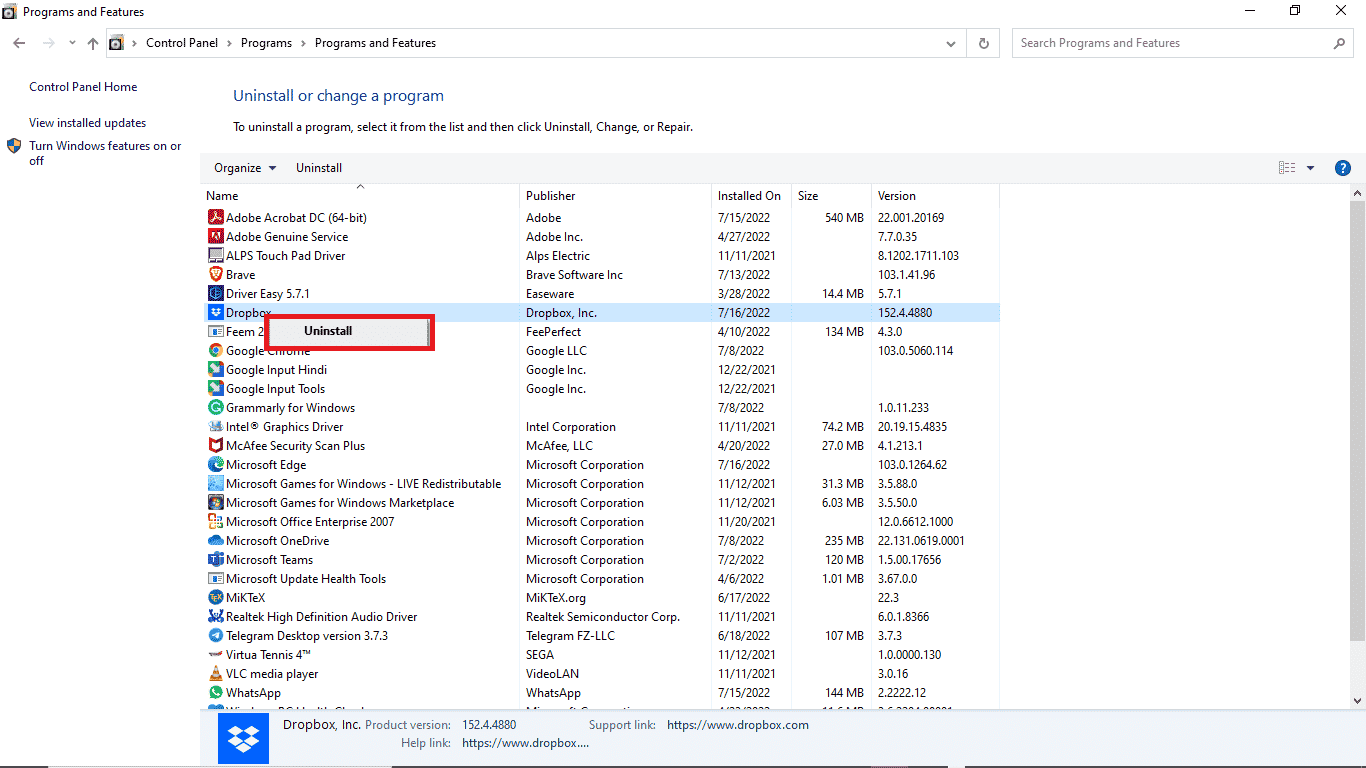Choose Uninstall from the context menu
Viewport: 1366px width, 768px height.
[349, 331]
